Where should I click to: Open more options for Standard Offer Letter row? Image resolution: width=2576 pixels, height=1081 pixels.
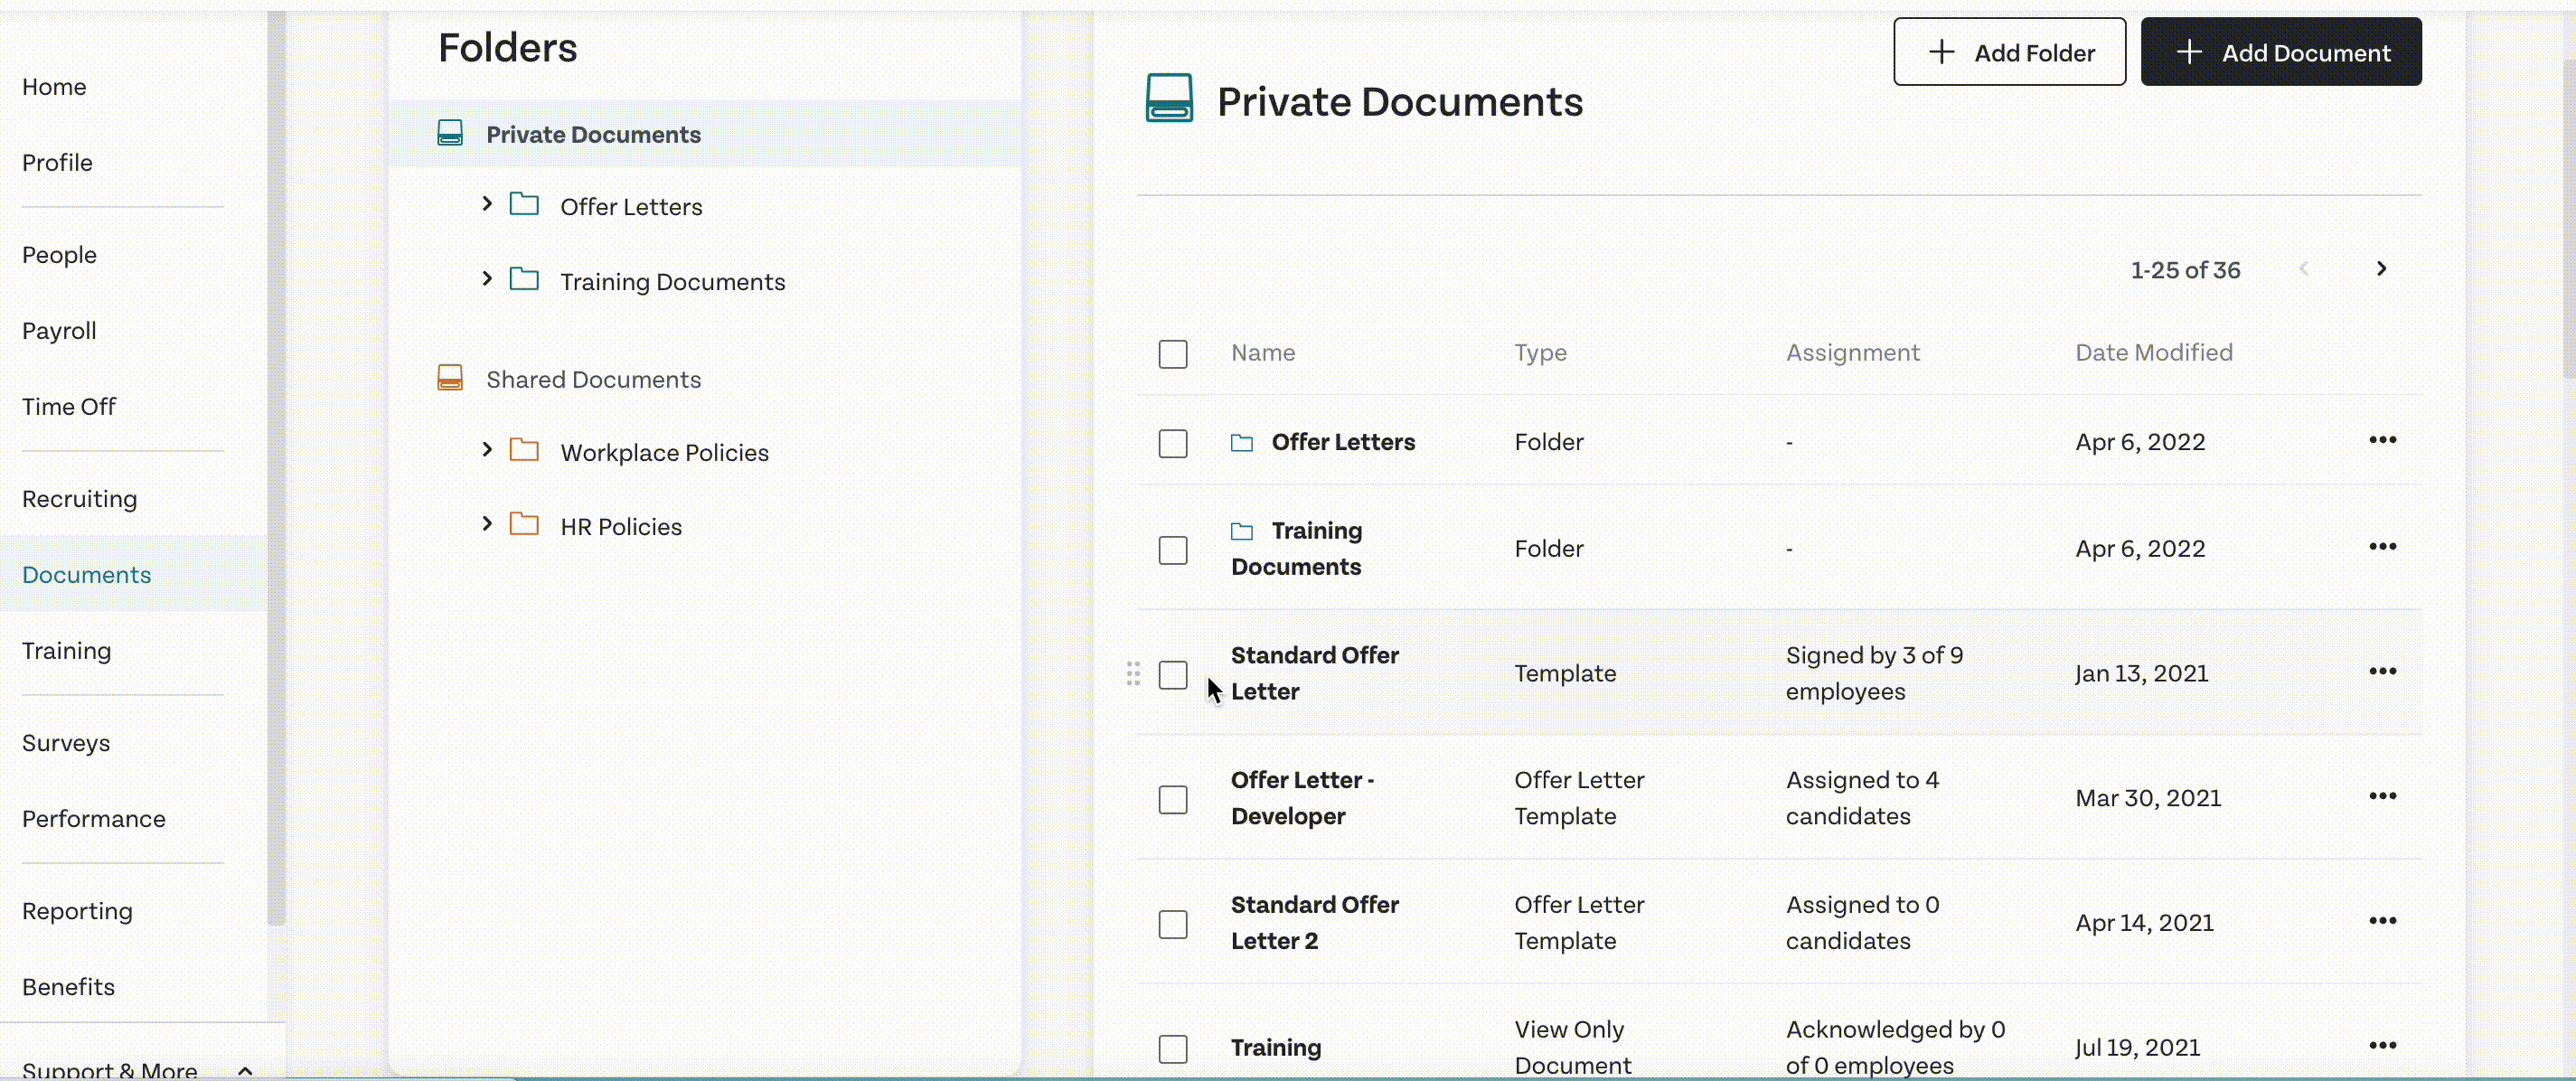coord(2382,671)
